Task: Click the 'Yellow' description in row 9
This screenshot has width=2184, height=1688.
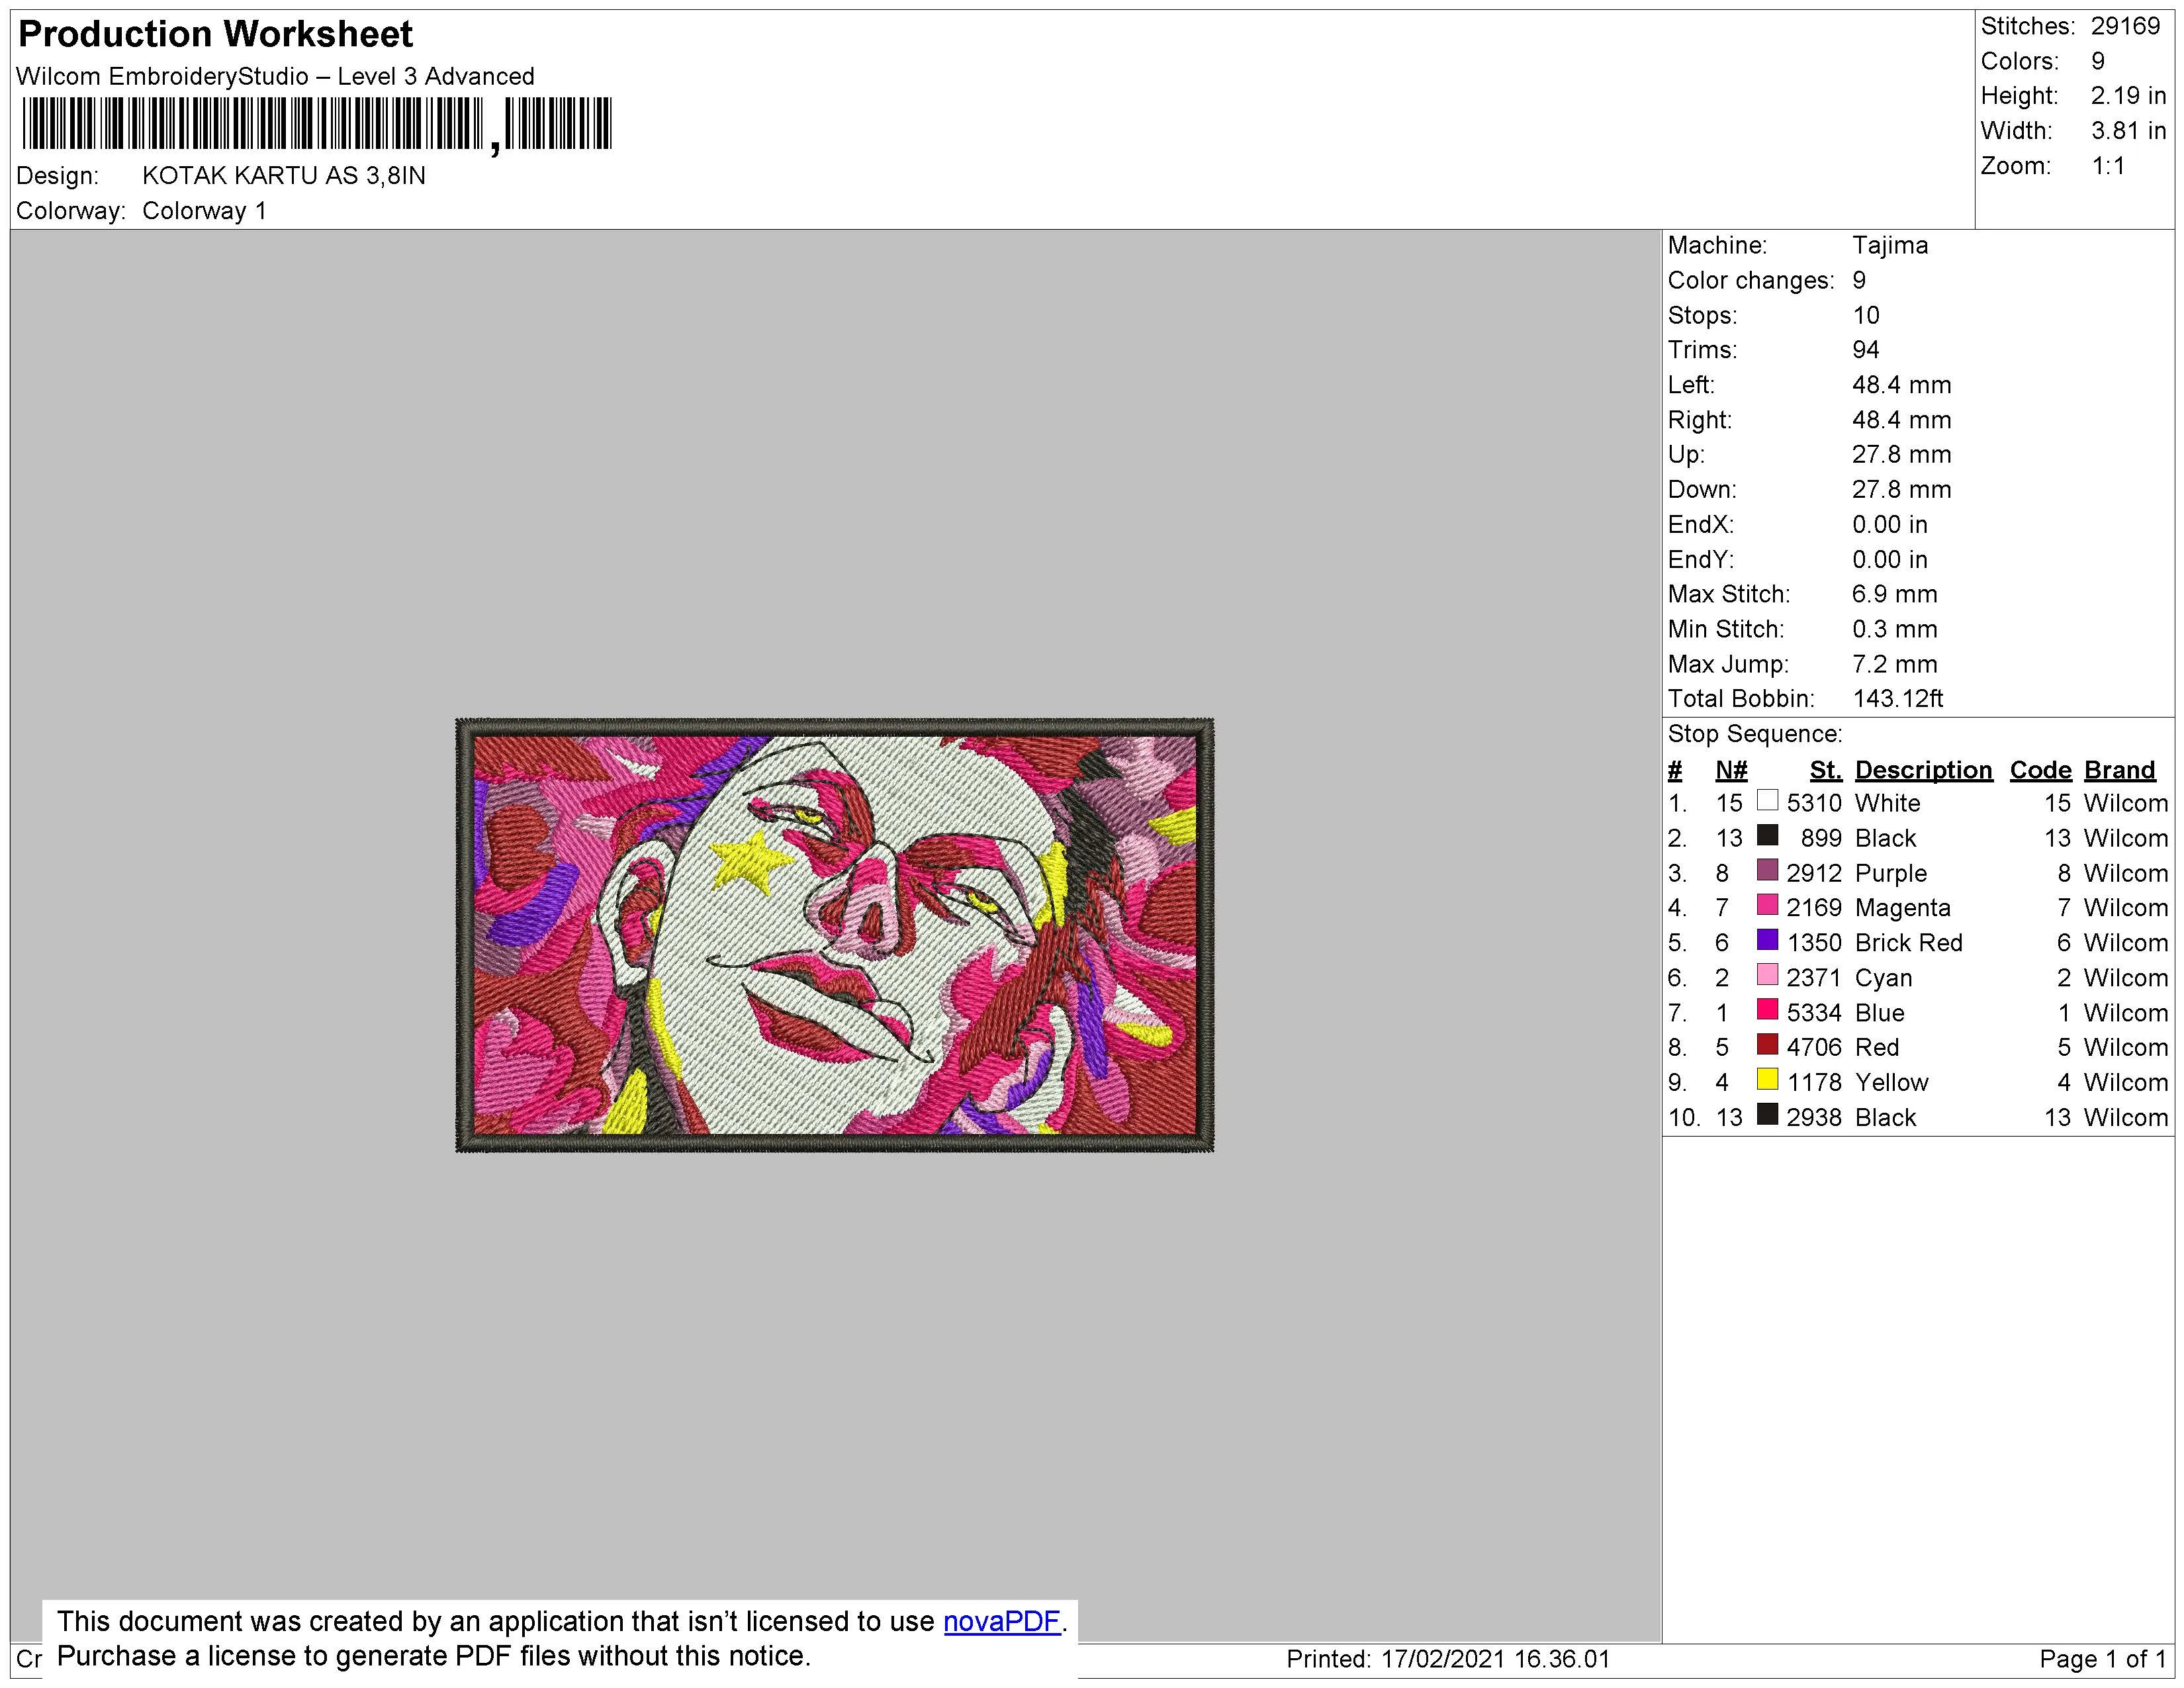Action: (1892, 1082)
